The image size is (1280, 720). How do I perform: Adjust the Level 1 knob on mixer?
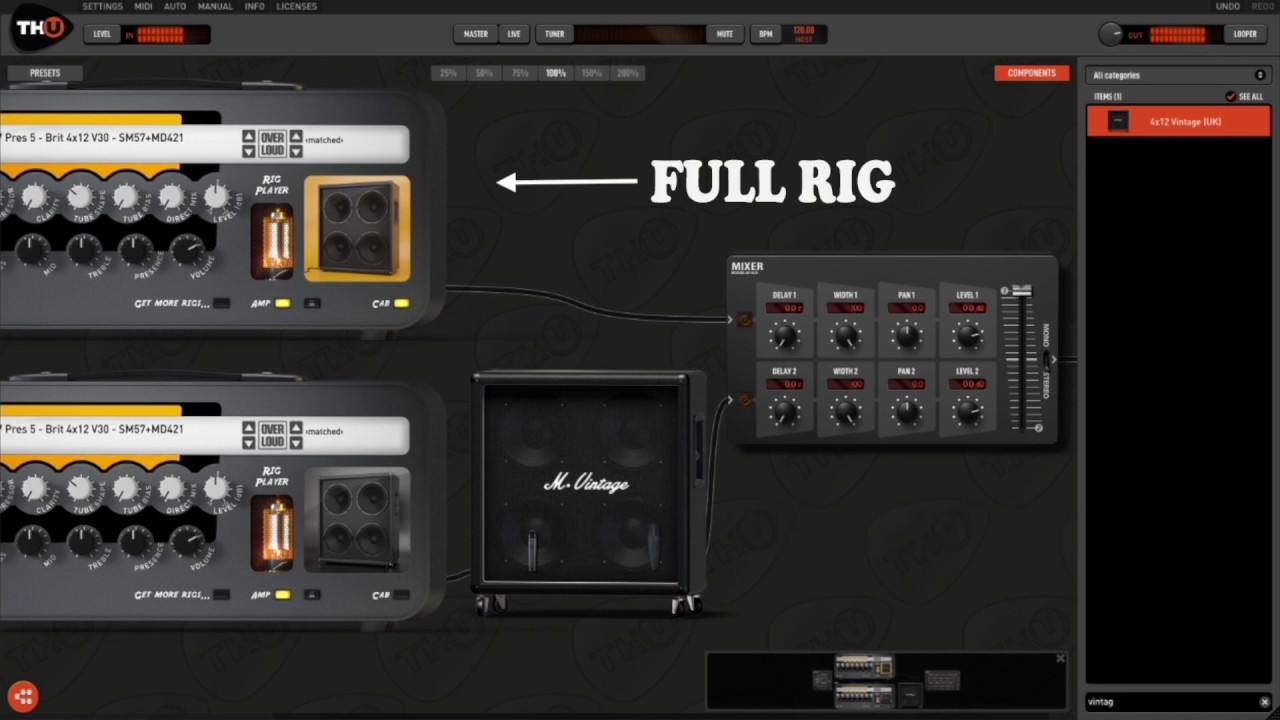pyautogui.click(x=968, y=336)
